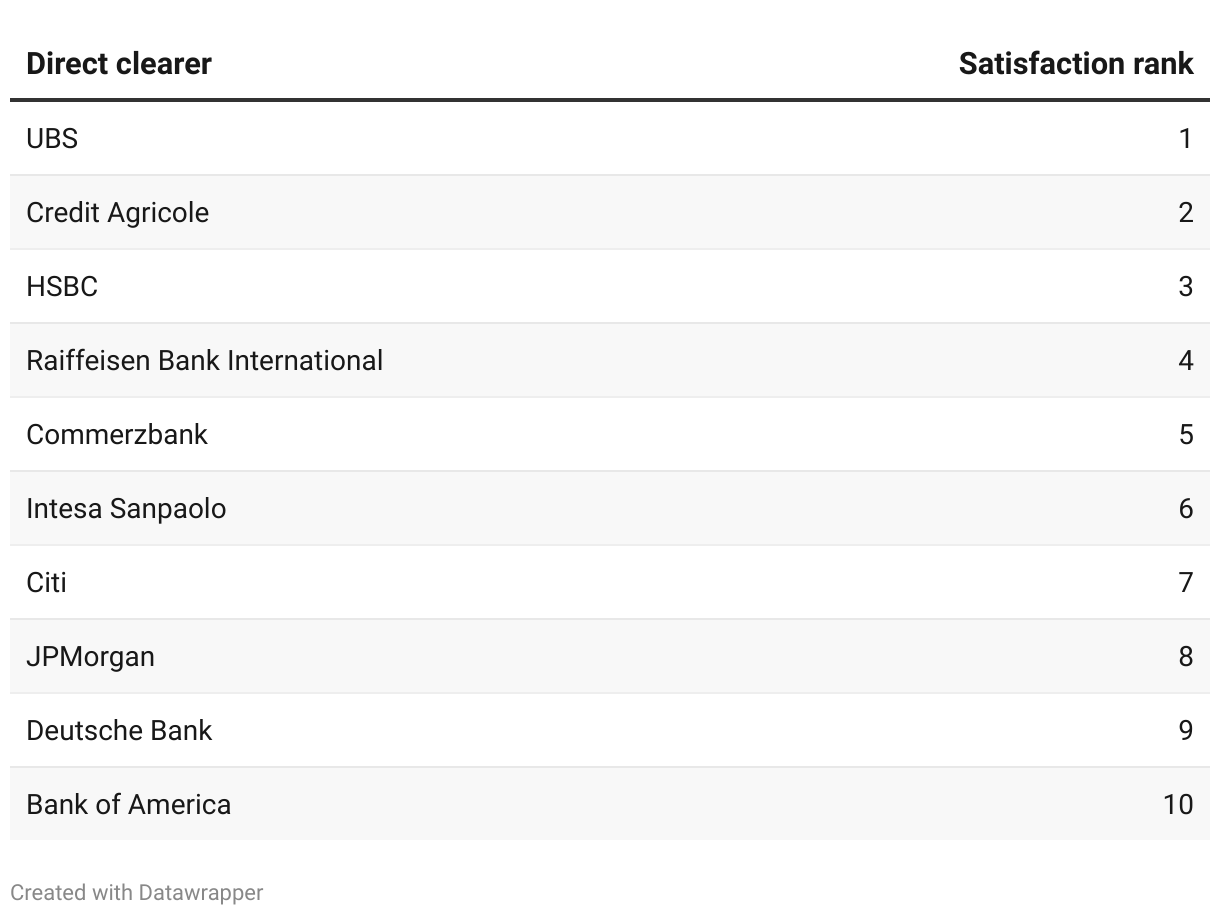Click the Credit Agricole row name
Viewport: 1220px width, 916px height.
117,213
